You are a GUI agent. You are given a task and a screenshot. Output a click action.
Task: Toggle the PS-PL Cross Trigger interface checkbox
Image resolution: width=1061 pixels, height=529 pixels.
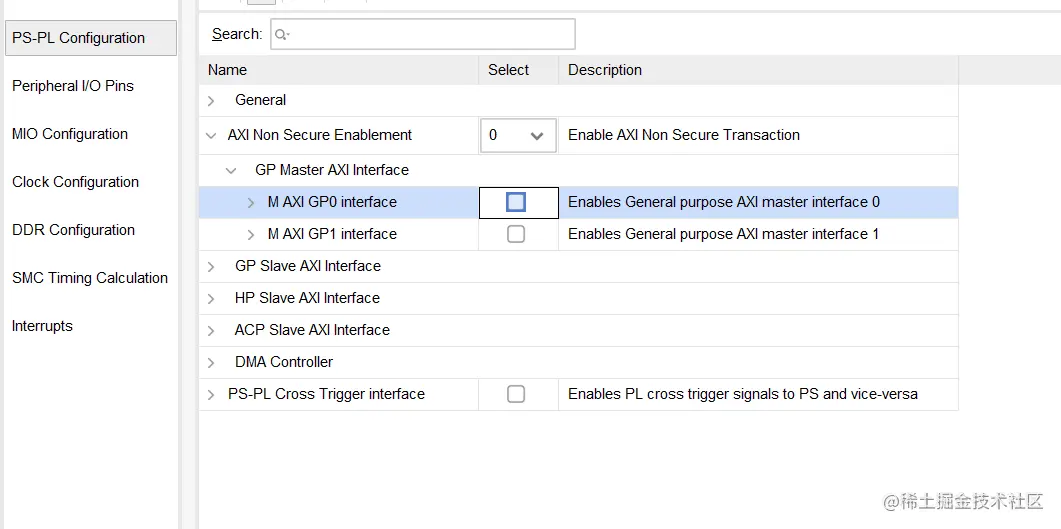[516, 394]
